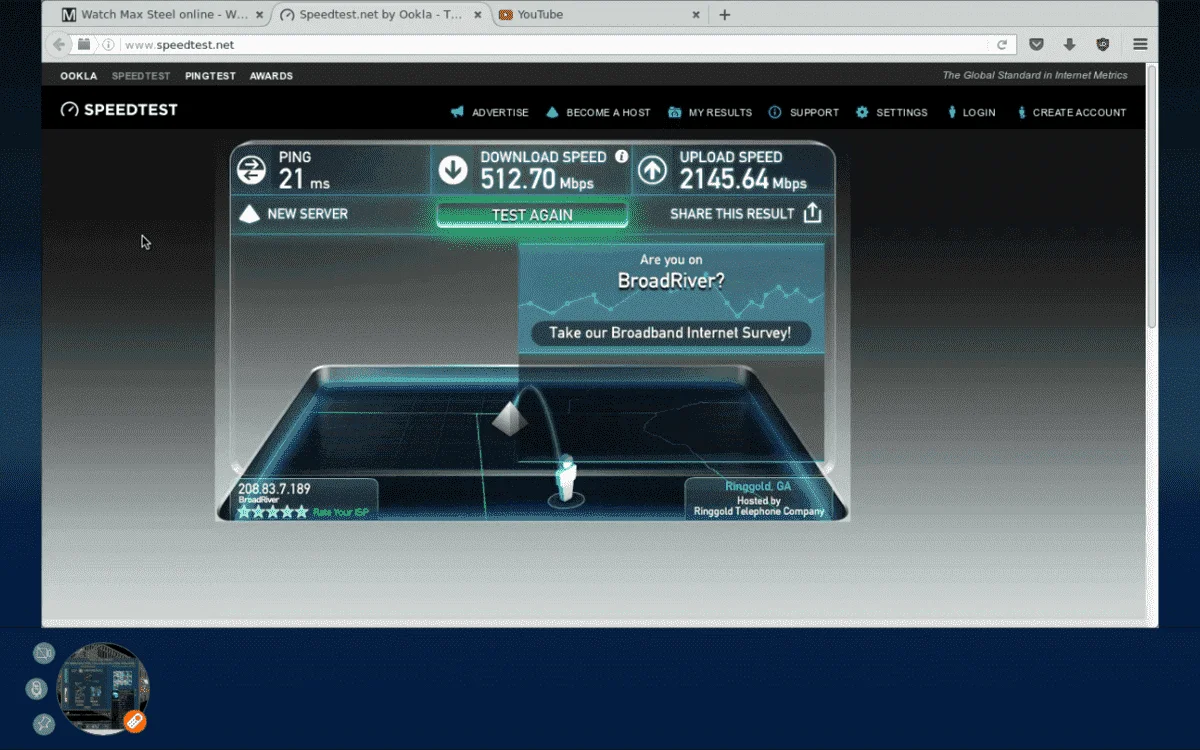1200x750 pixels.
Task: Click the download speed info icon
Action: [x=621, y=156]
